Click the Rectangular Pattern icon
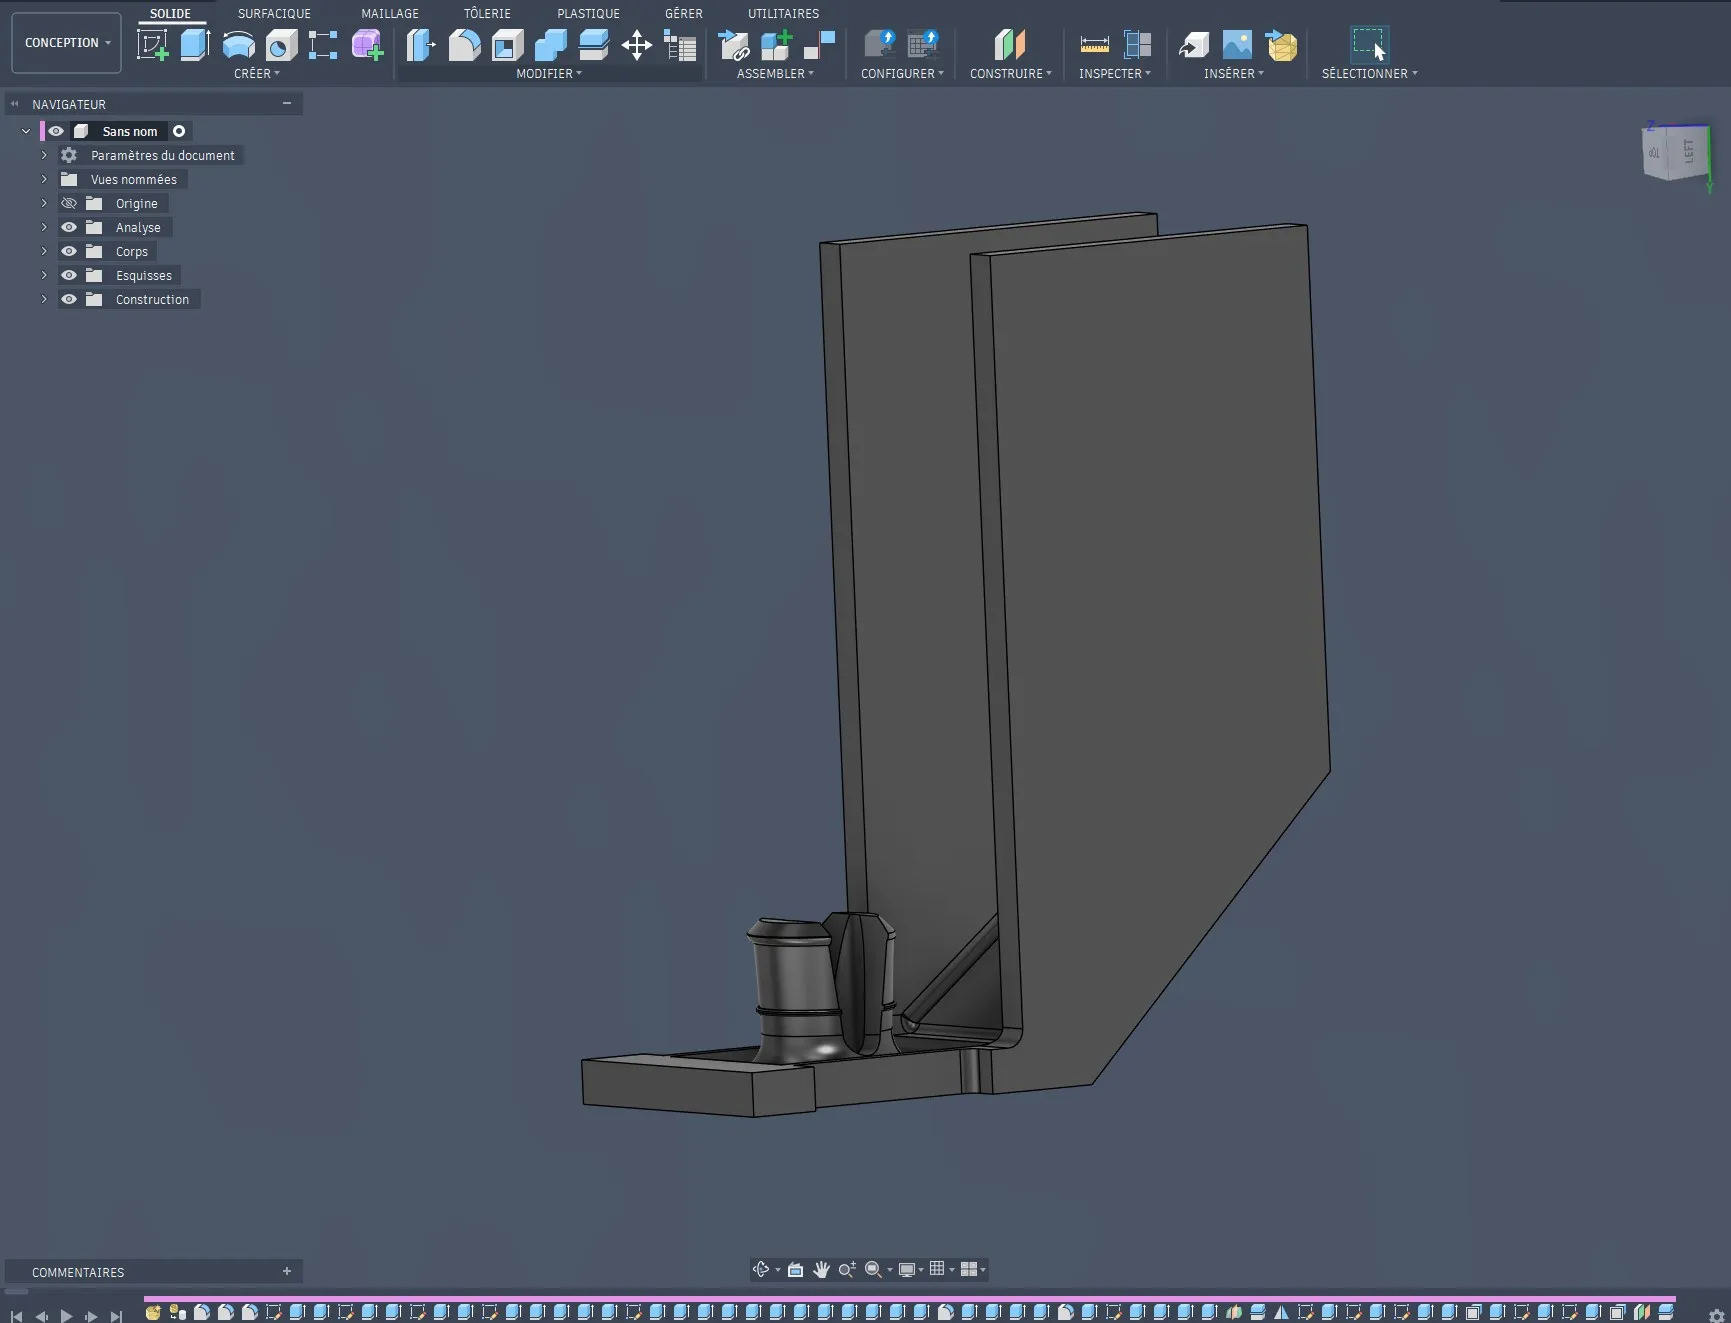 [323, 45]
